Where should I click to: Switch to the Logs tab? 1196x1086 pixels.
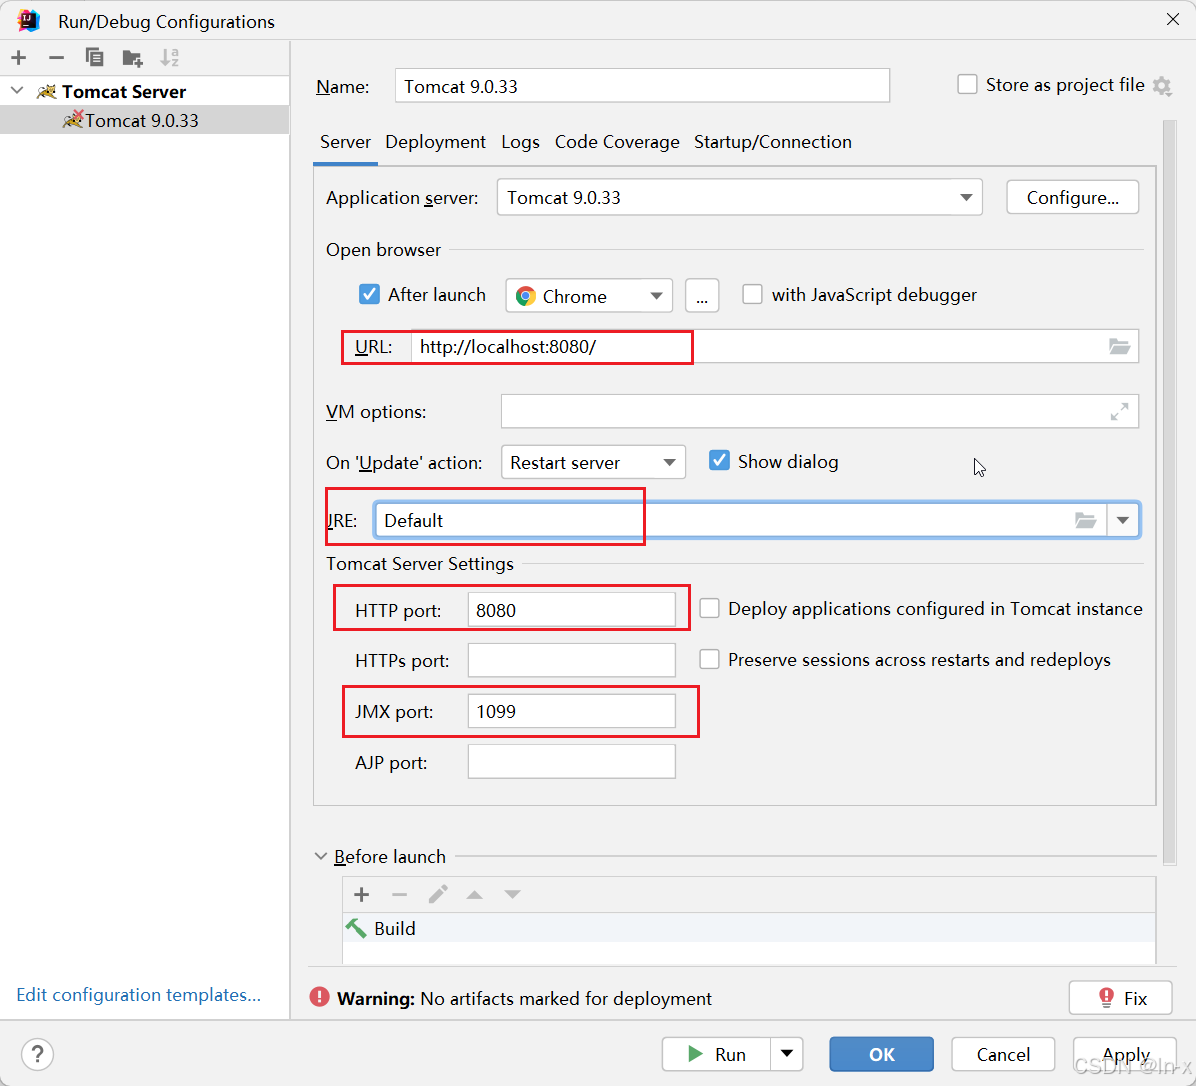coord(520,142)
